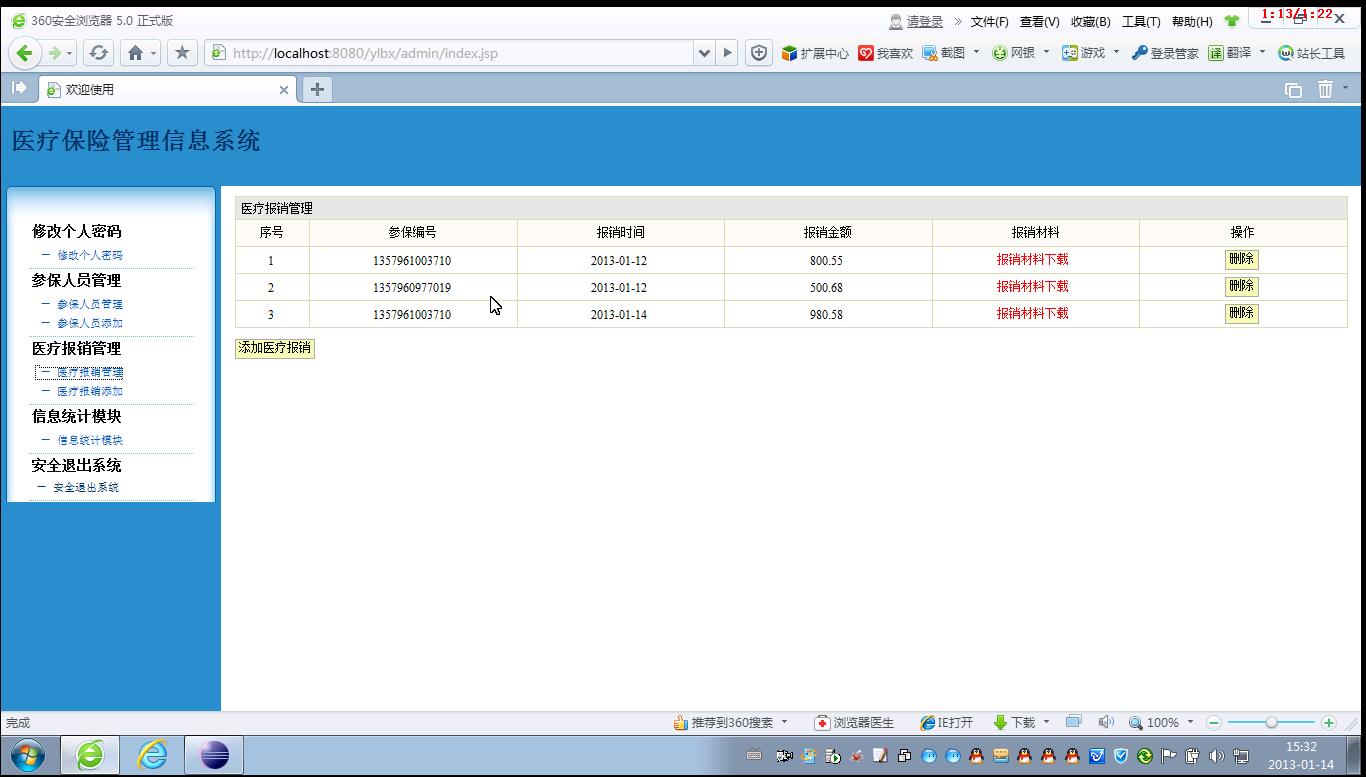
Task: Expand the 推荐到360搜索 dropdown arrow
Action: click(784, 721)
